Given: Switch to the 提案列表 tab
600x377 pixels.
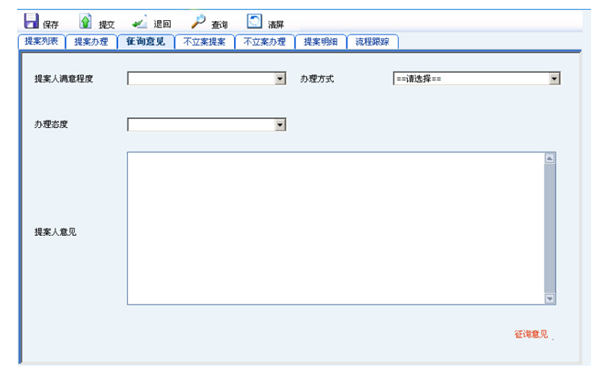Looking at the screenshot, I should coord(41,41).
